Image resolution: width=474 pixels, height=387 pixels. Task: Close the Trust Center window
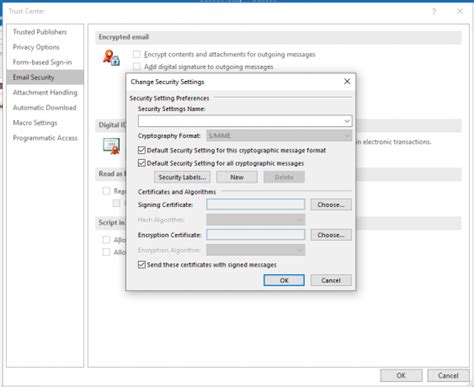pos(460,11)
